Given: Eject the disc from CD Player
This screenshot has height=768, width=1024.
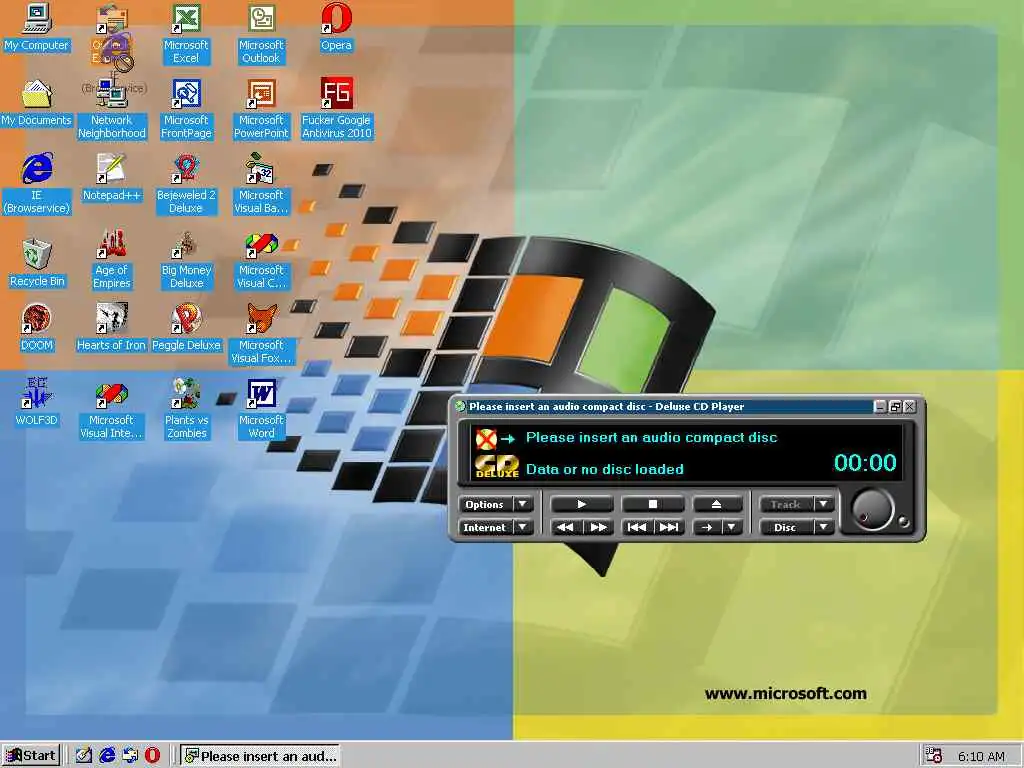Looking at the screenshot, I should point(716,504).
